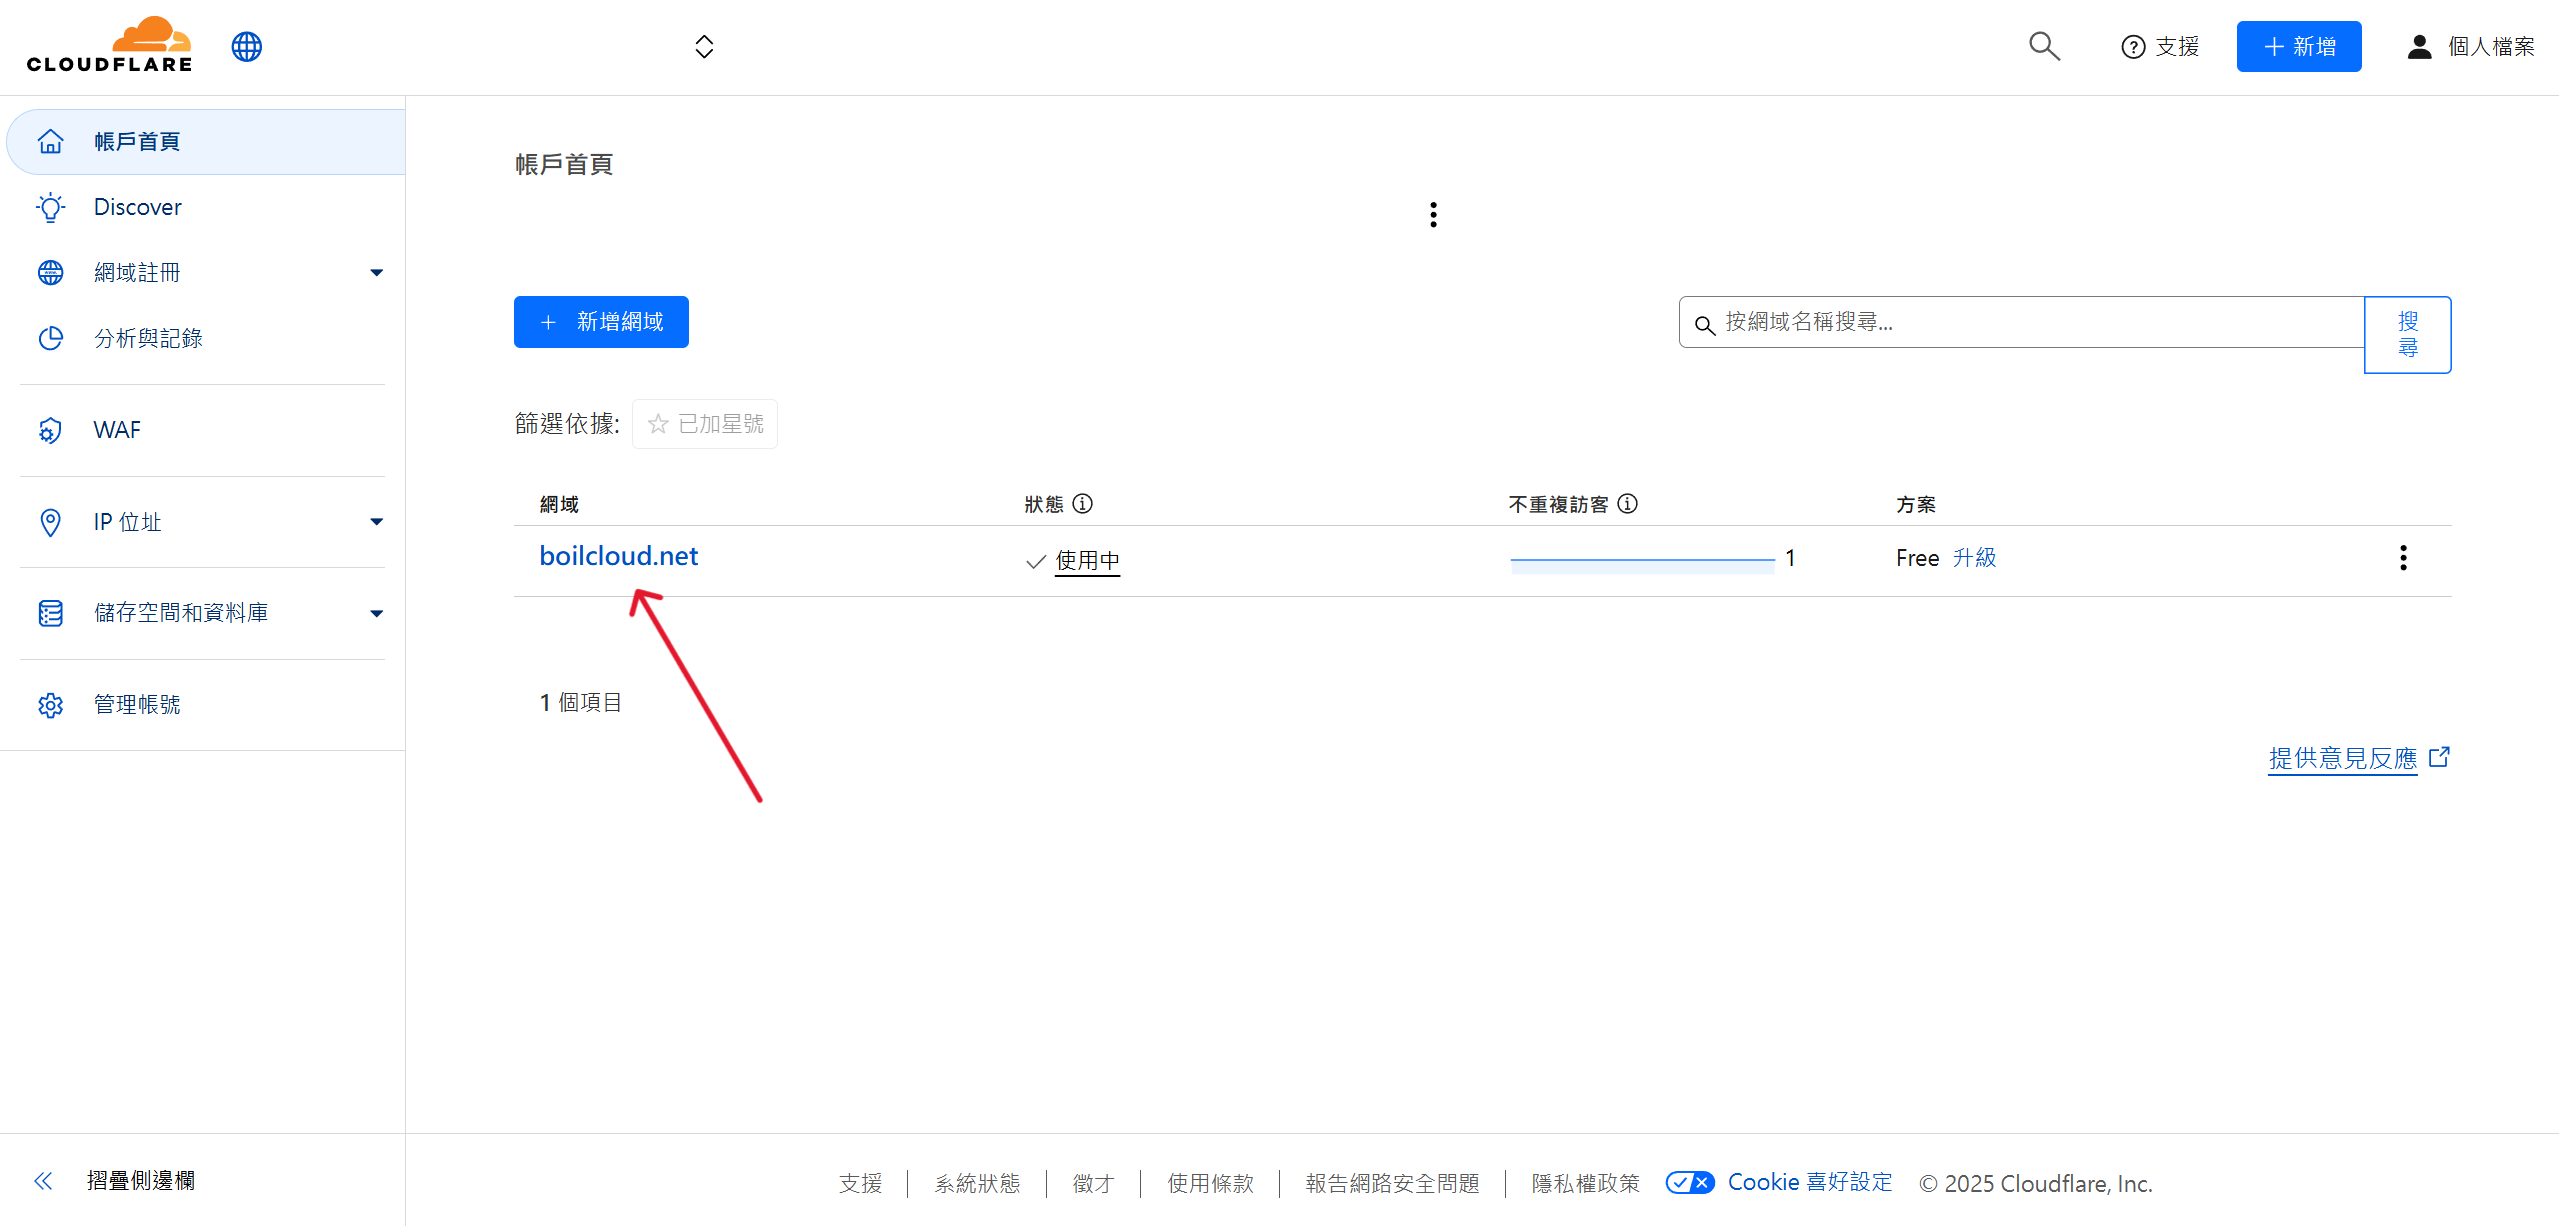Open Cookie 喜好設定 link
Image resolution: width=2559 pixels, height=1226 pixels.
coord(1810,1182)
